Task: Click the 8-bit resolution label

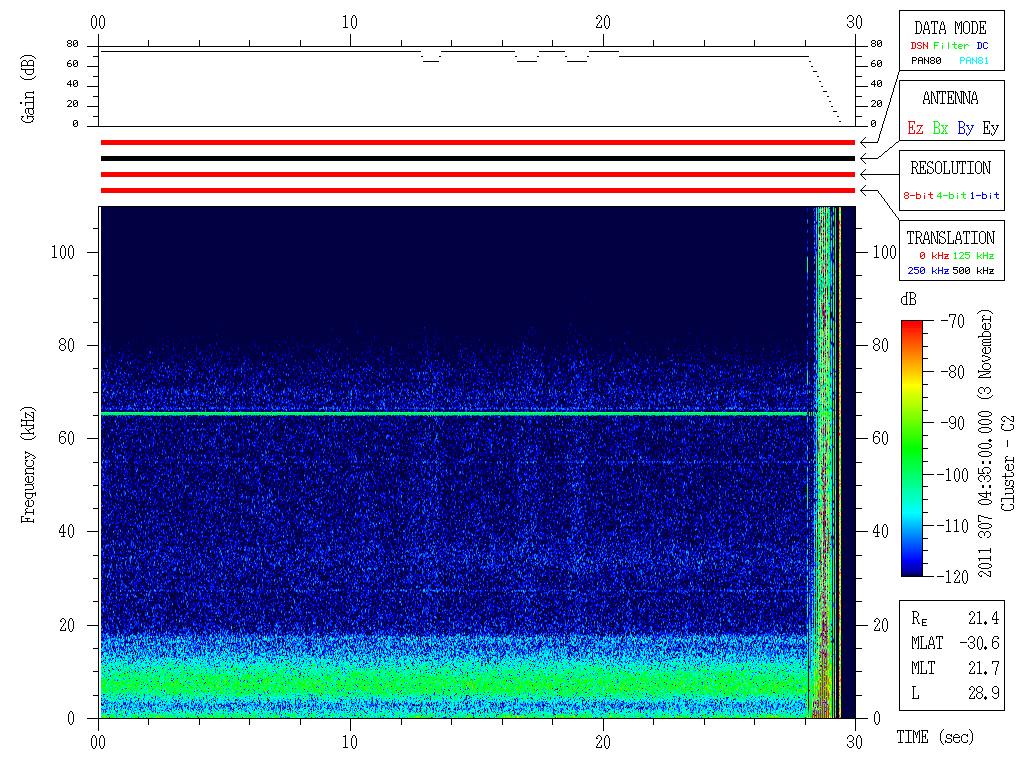Action: pyautogui.click(x=920, y=196)
